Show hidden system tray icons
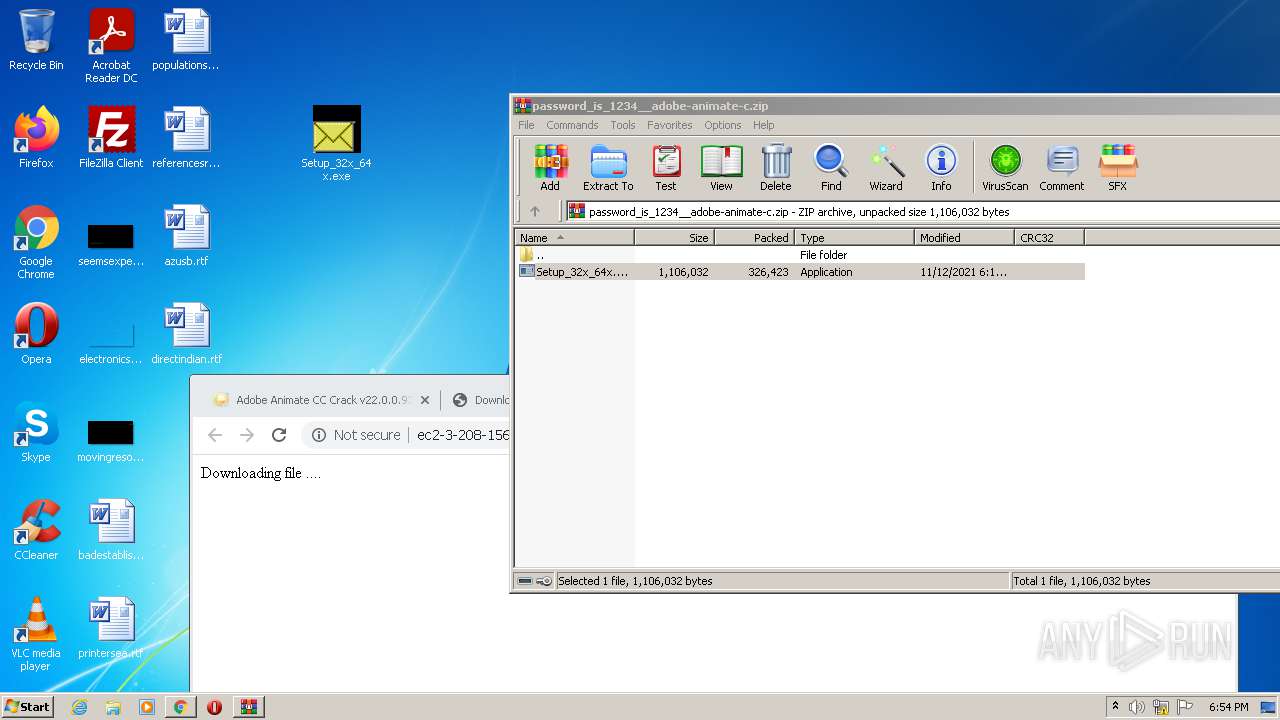Image resolution: width=1280 pixels, height=720 pixels. pos(1116,706)
